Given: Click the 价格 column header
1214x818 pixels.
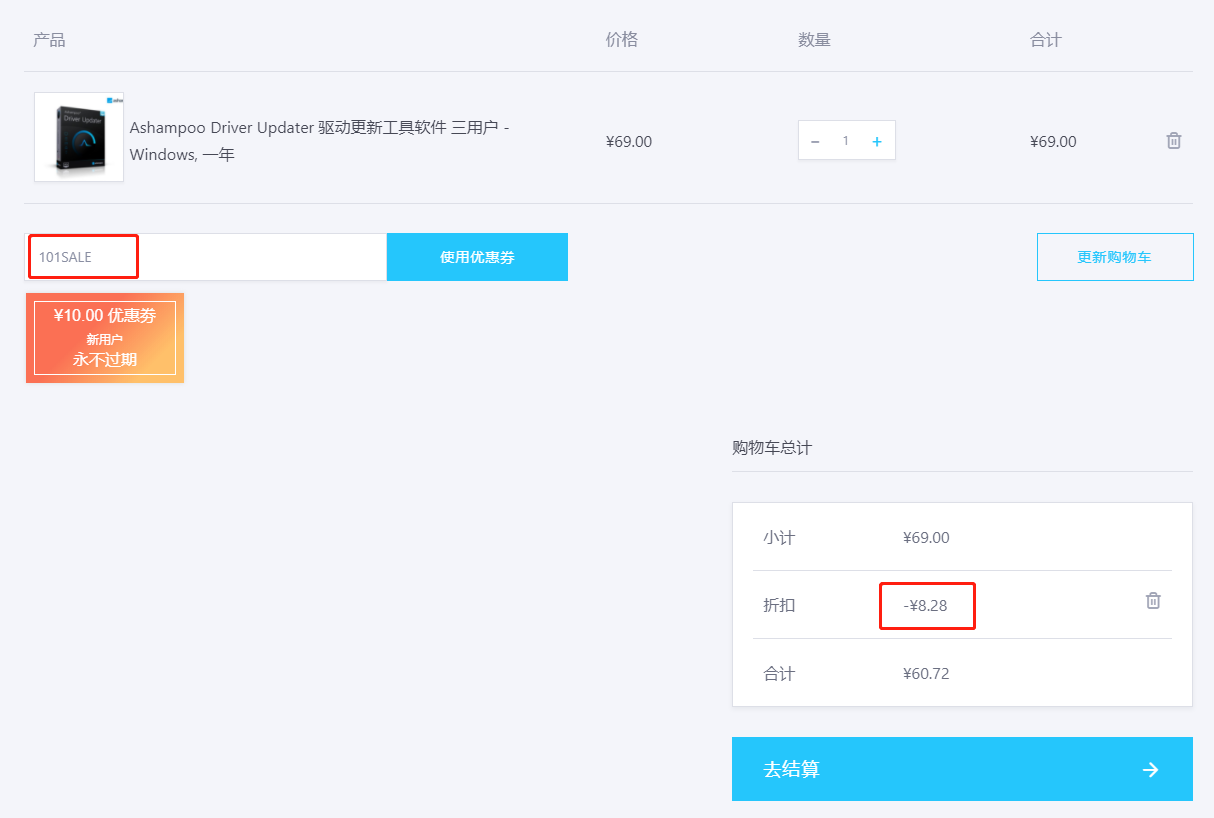Looking at the screenshot, I should (621, 40).
